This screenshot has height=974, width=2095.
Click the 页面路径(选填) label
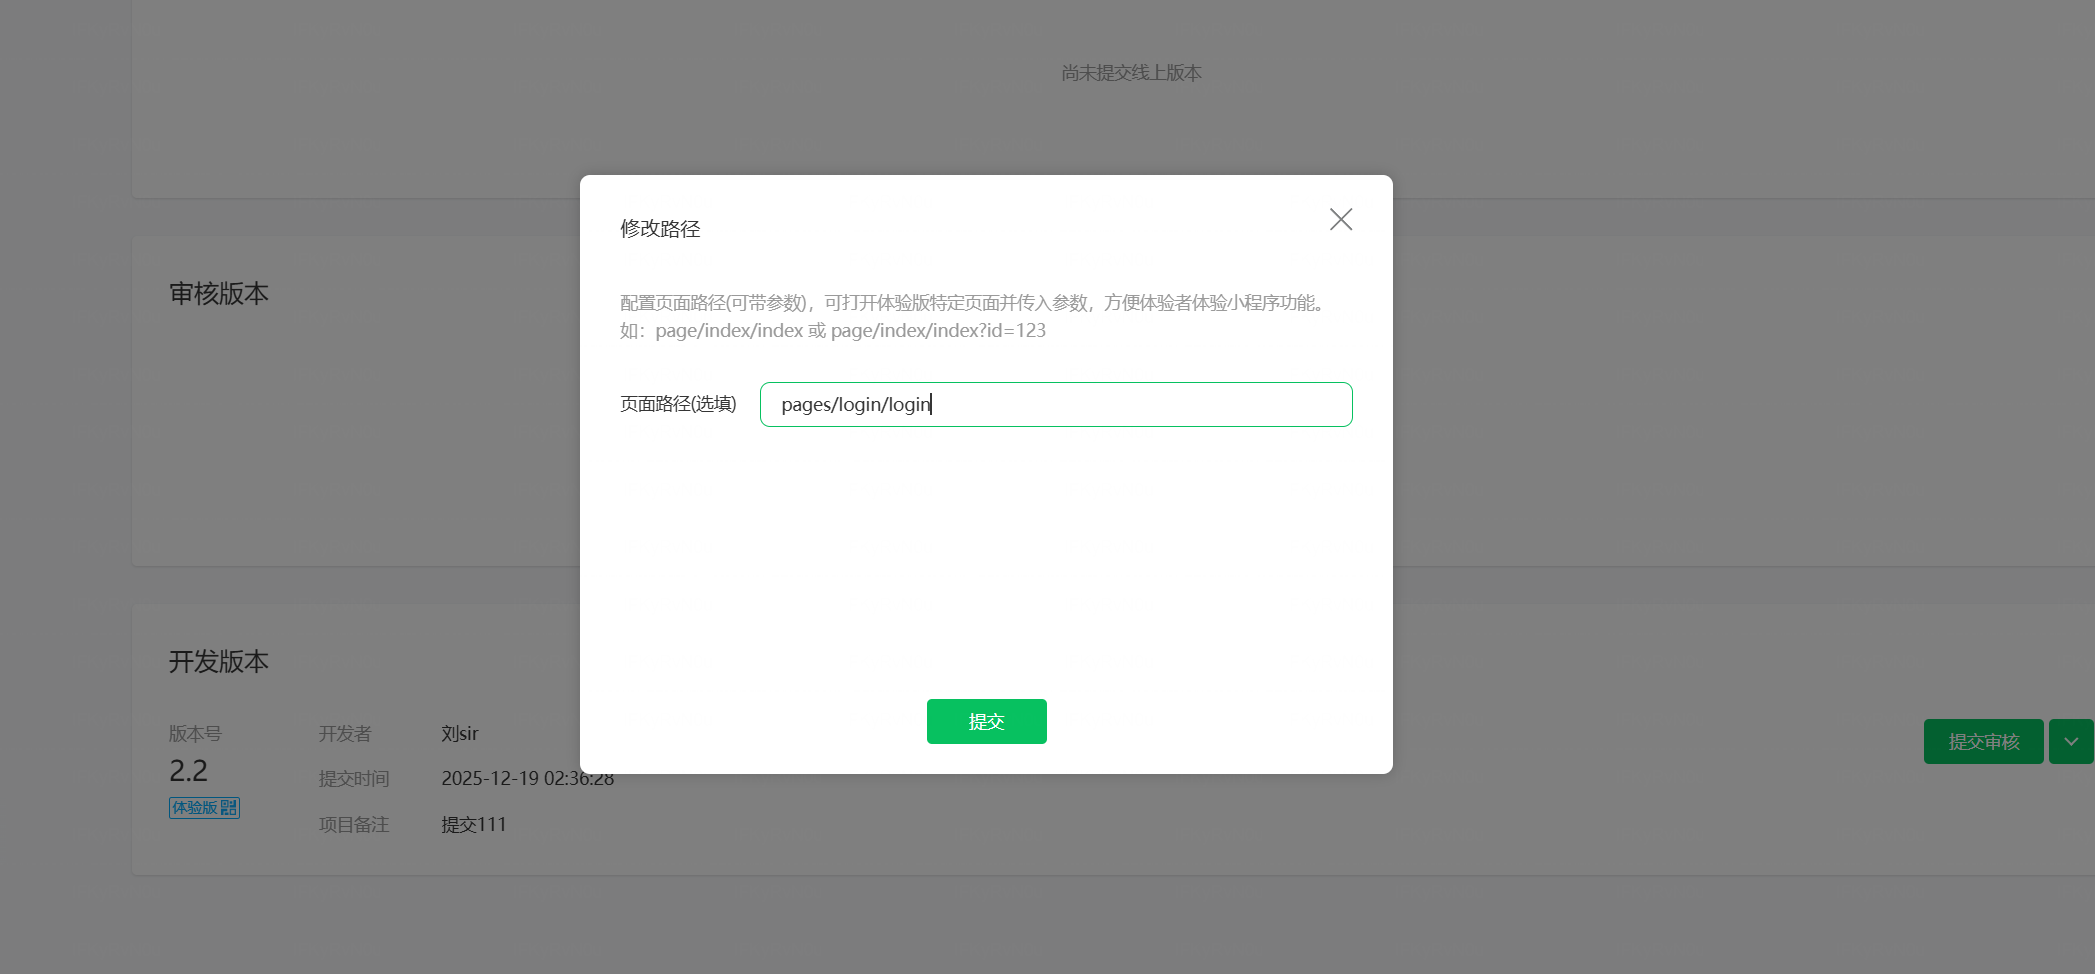pyautogui.click(x=678, y=404)
